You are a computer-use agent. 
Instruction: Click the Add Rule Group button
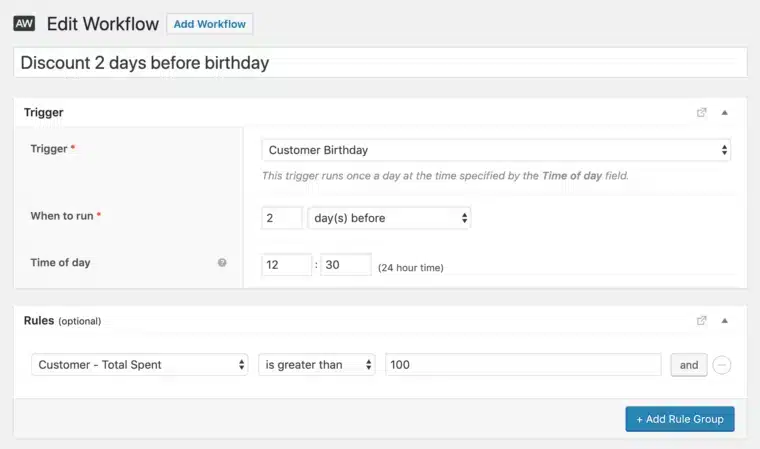click(x=680, y=419)
